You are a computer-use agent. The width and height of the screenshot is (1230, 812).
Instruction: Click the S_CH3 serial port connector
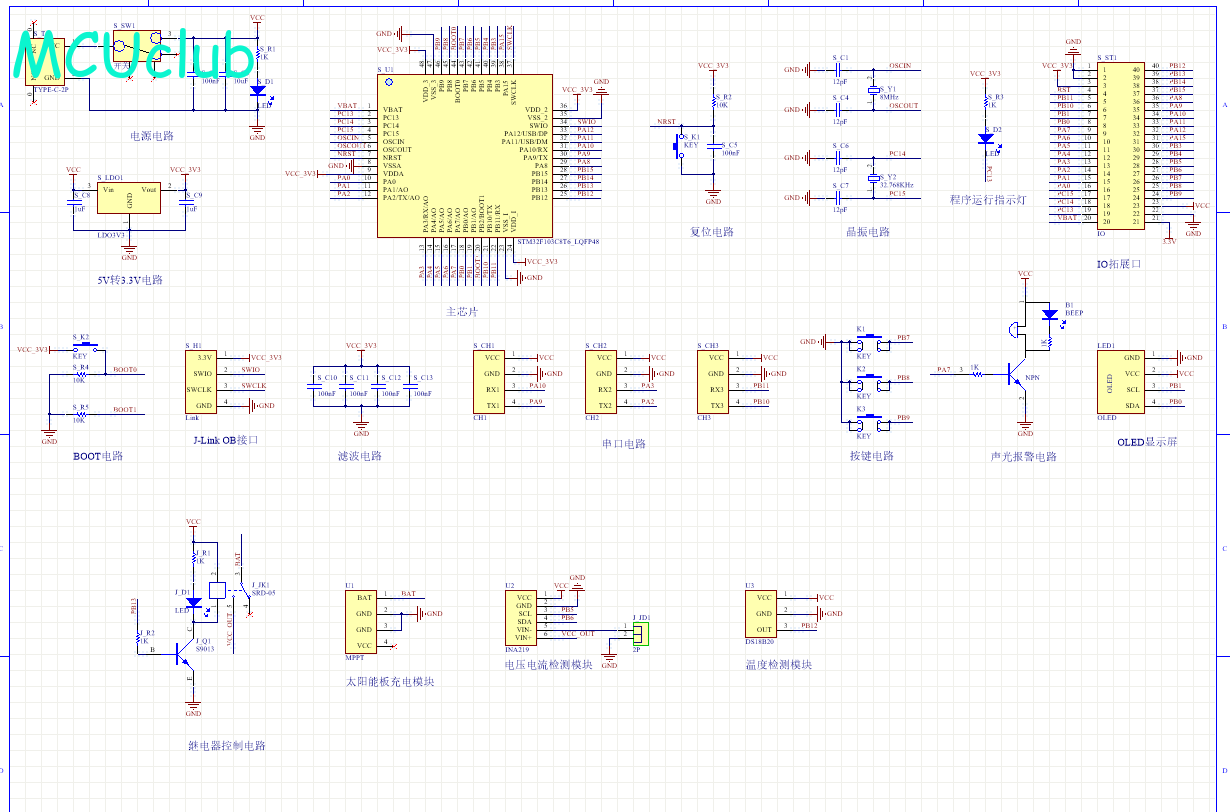pyautogui.click(x=716, y=380)
